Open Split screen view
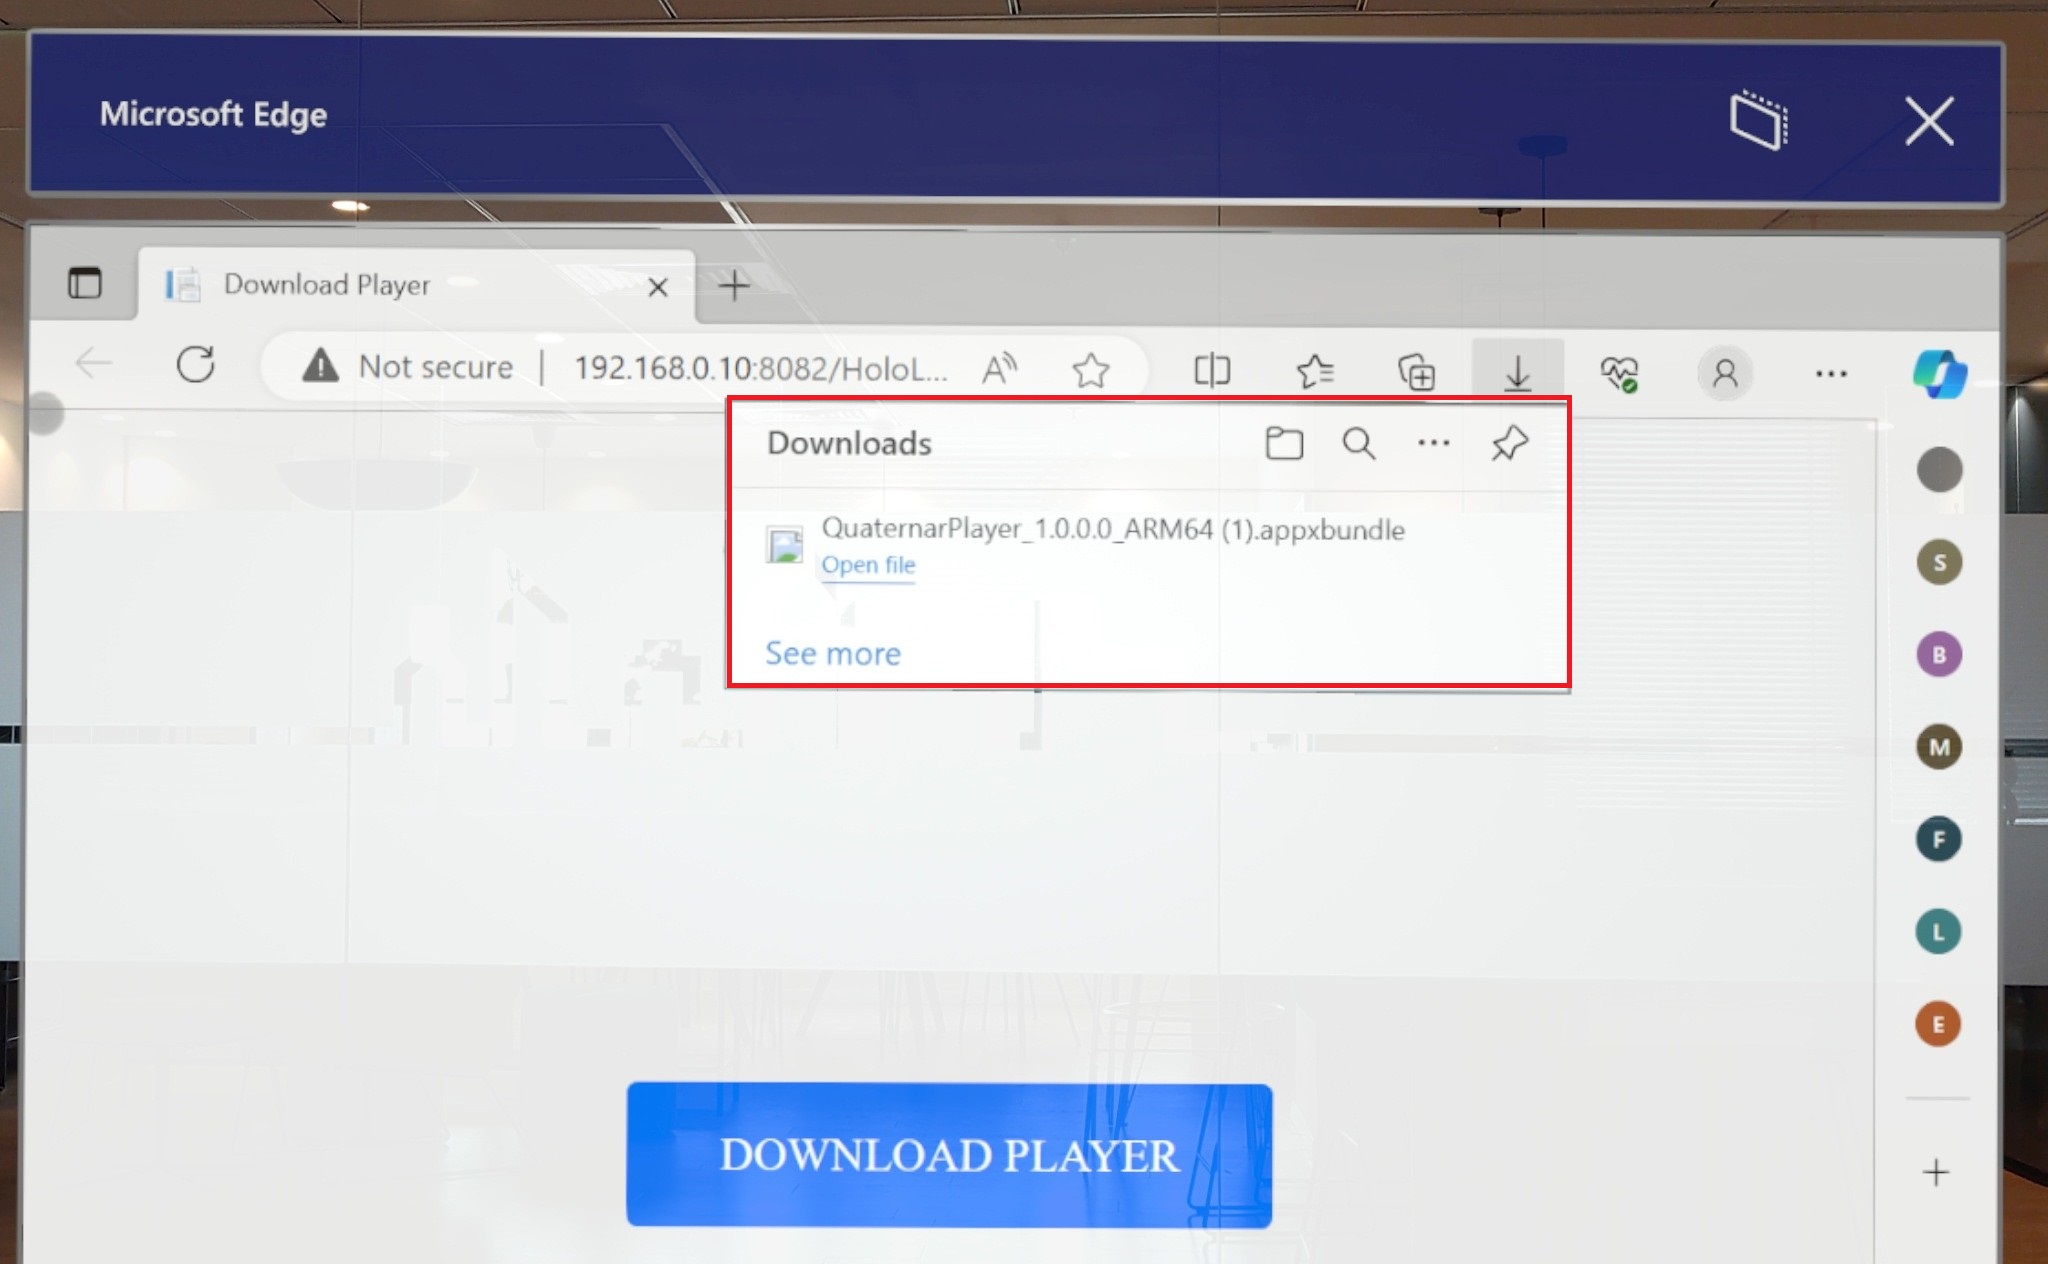The image size is (2048, 1264). 1212,371
